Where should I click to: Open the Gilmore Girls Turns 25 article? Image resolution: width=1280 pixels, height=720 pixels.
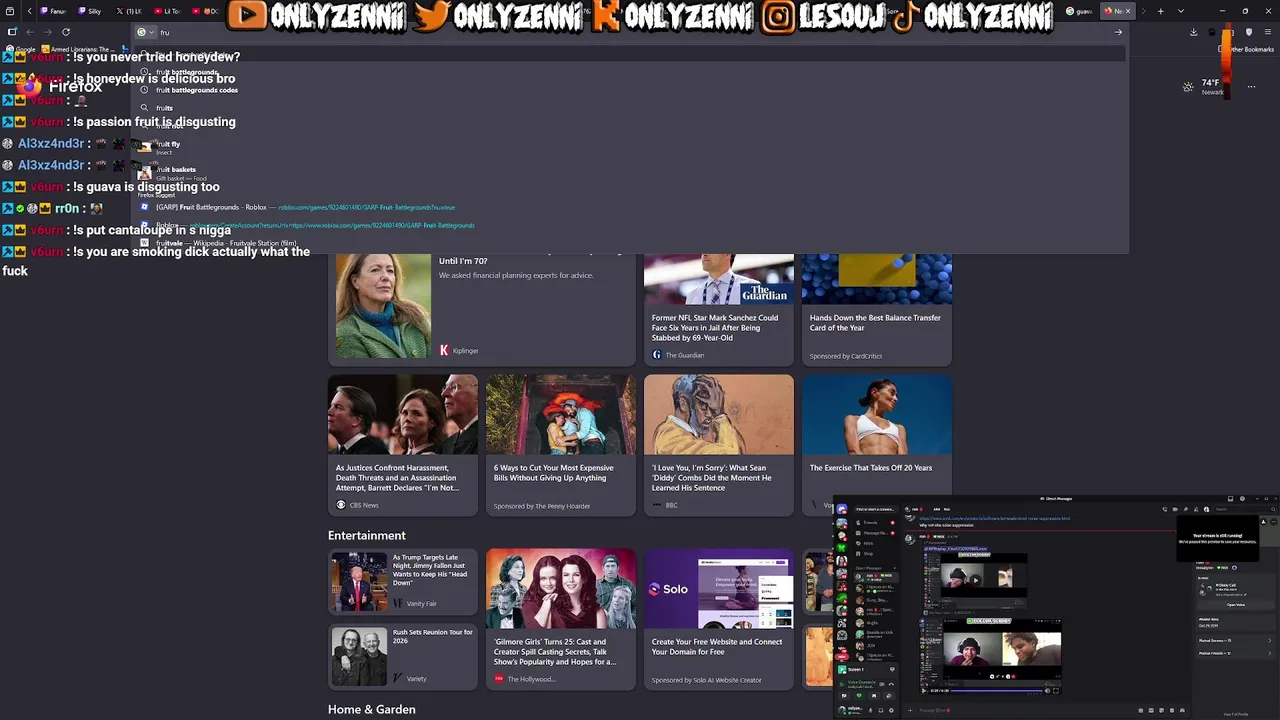[x=560, y=619]
